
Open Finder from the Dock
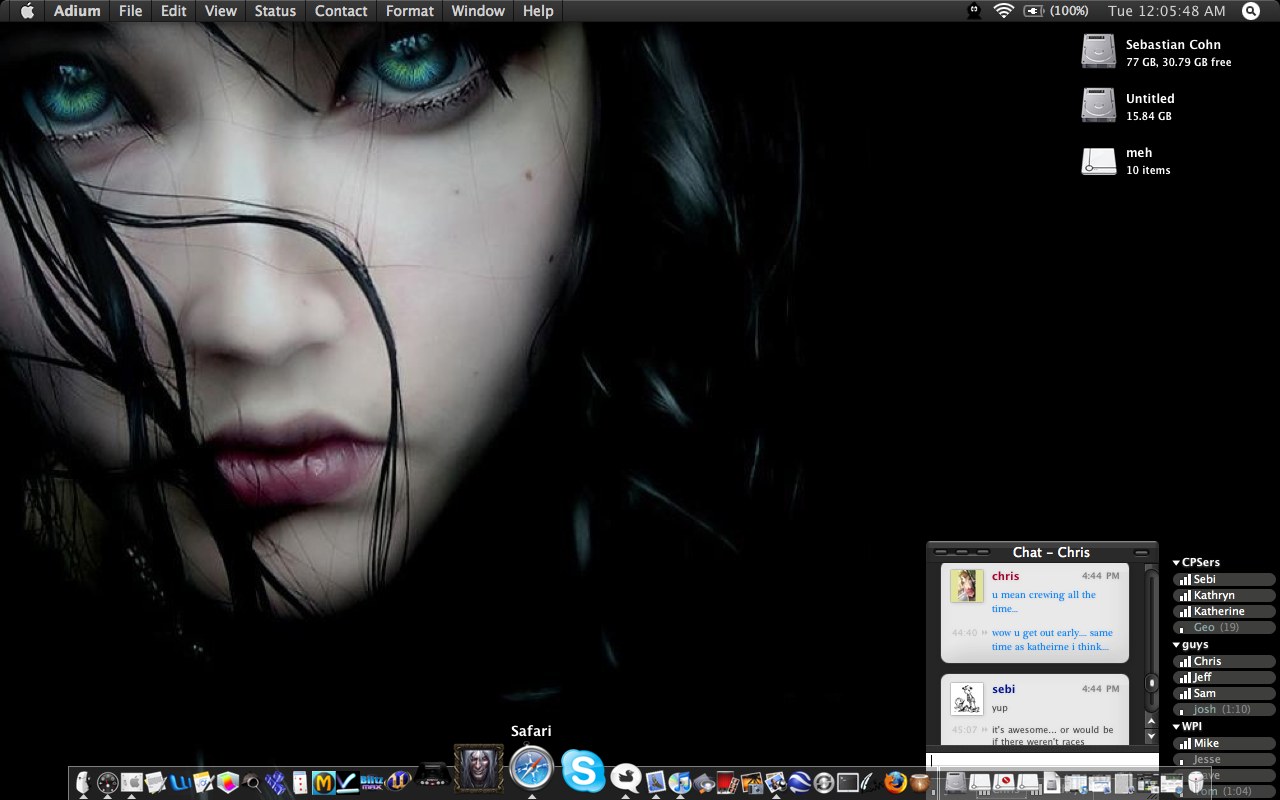pos(82,783)
